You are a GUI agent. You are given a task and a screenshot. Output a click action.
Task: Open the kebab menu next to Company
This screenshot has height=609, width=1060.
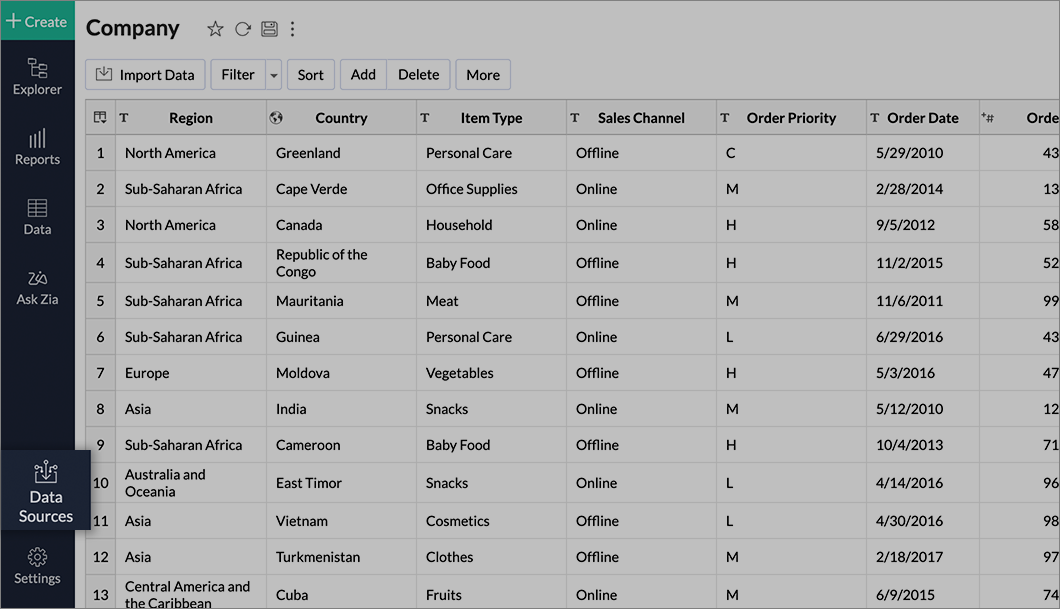click(292, 29)
